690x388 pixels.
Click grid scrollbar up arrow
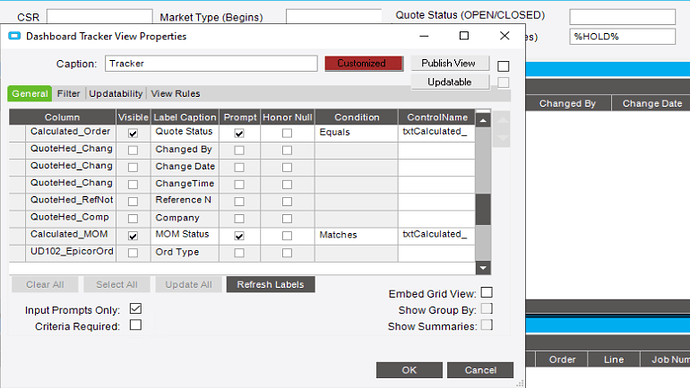pos(483,120)
